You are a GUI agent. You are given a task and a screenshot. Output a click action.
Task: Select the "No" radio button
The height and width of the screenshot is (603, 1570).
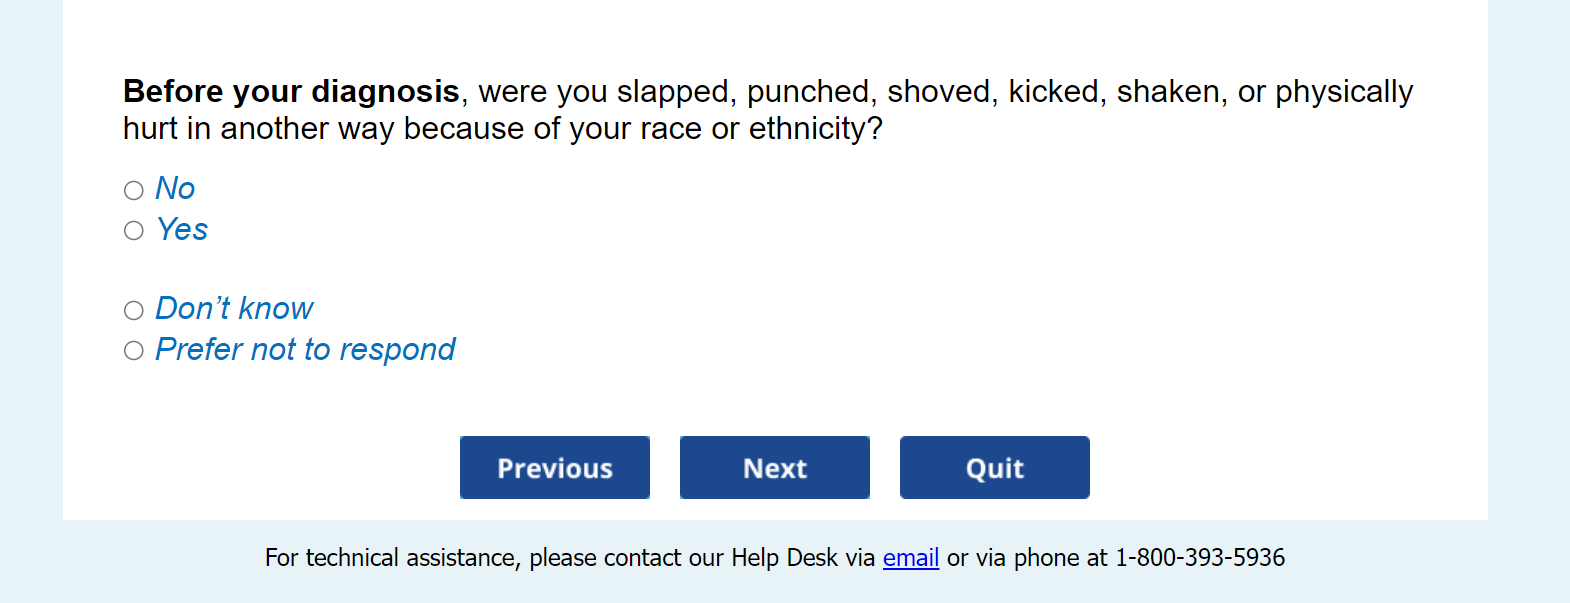coord(134,190)
